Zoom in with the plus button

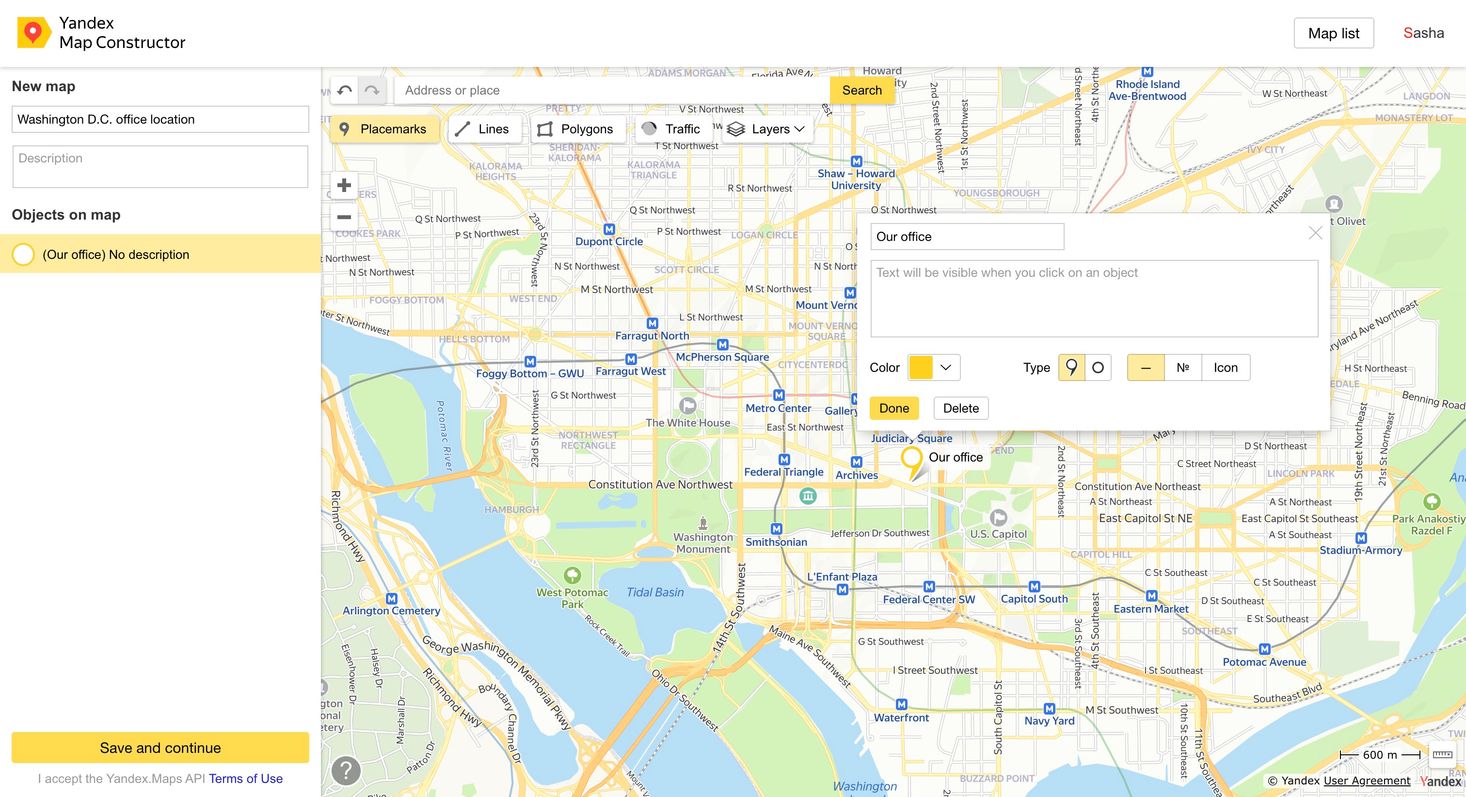point(344,185)
